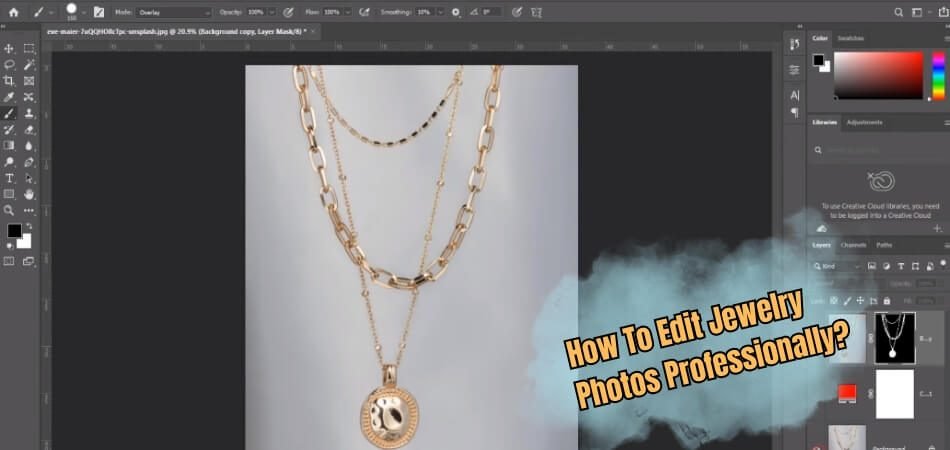
Task: Click the Home icon in options bar
Action: pos(13,12)
